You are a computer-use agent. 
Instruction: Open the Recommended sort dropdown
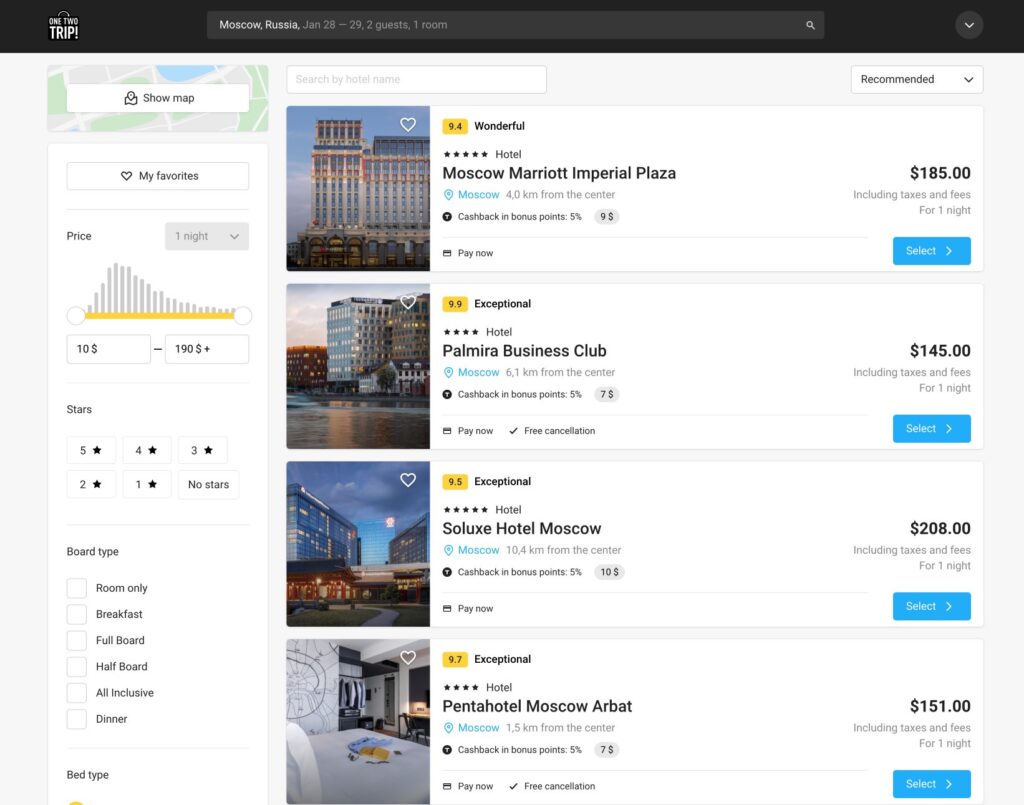915,79
